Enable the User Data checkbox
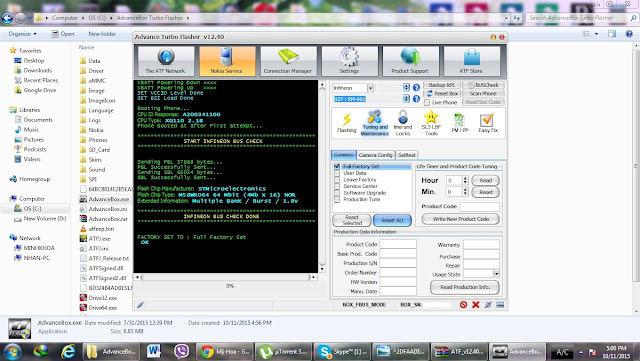Image resolution: width=640 pixels, height=361 pixels. point(337,173)
